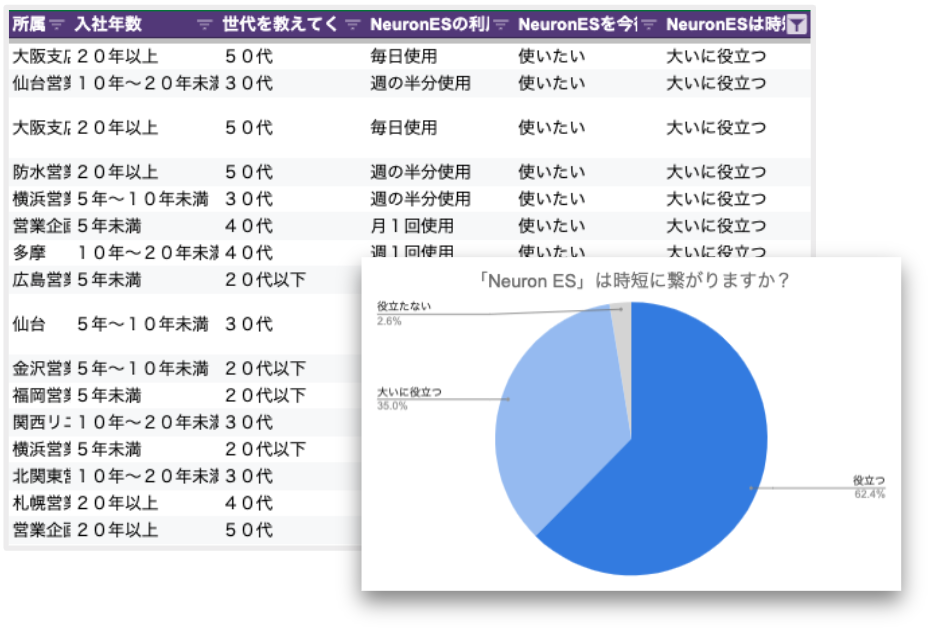Image resolution: width=930 pixels, height=630 pixels.
Task: Click 20年以上 in the 札幌営 row
Action: pos(117,503)
